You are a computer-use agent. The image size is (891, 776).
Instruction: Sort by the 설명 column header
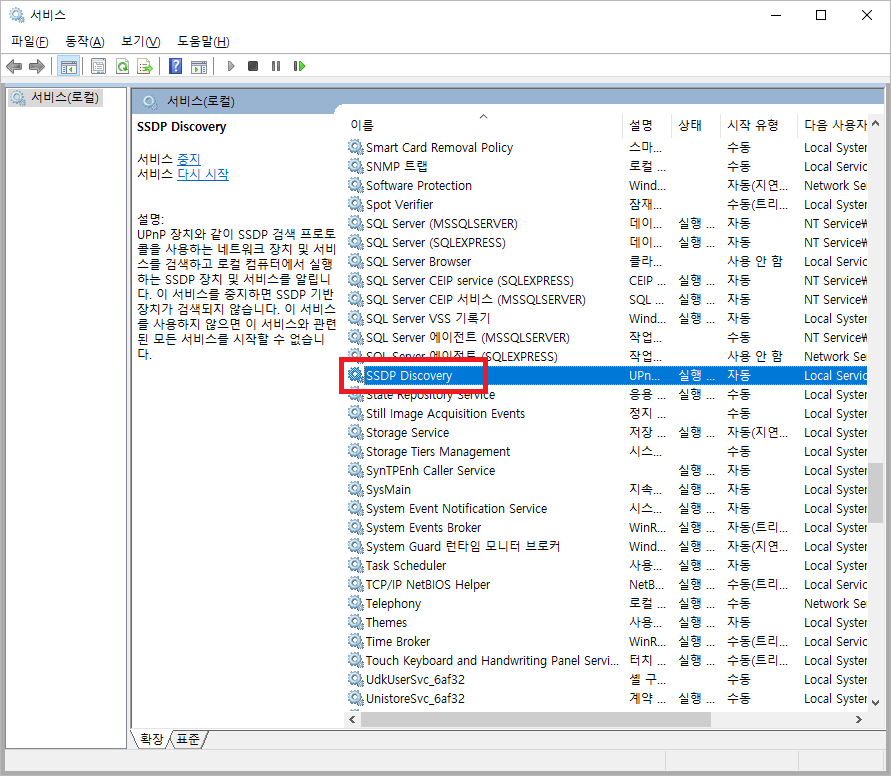click(648, 125)
